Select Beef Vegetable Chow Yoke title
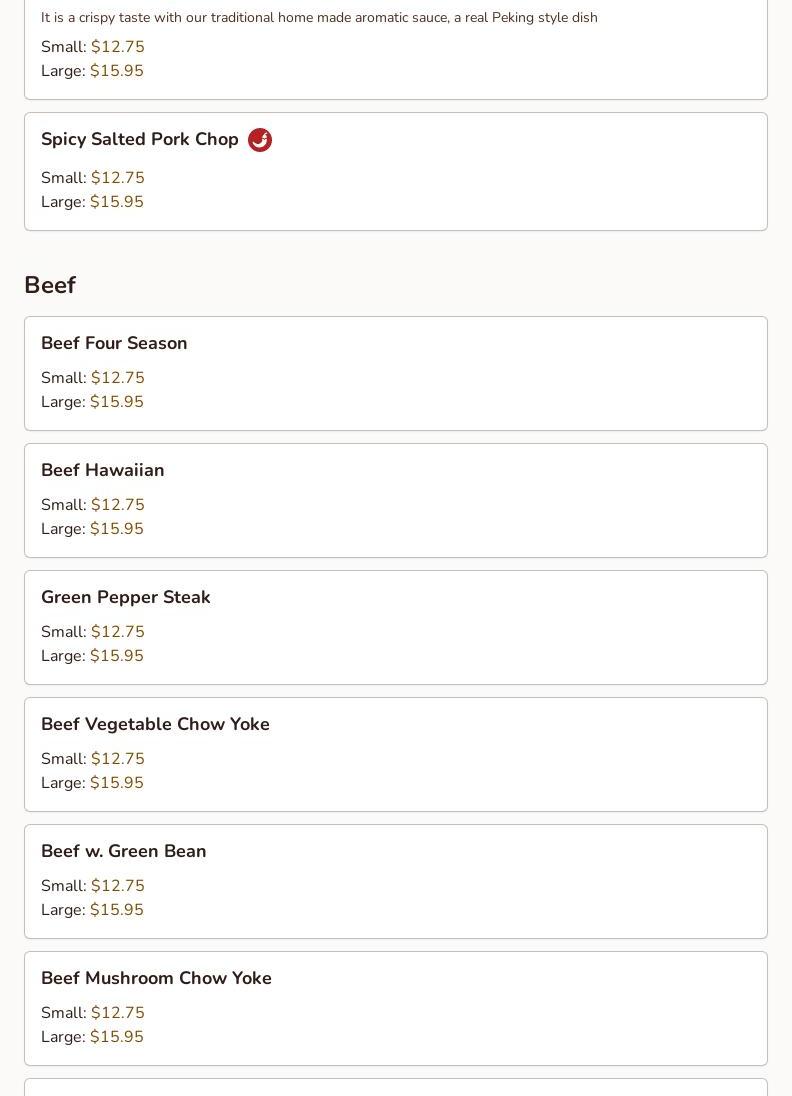Image resolution: width=792 pixels, height=1096 pixels. pyautogui.click(x=155, y=724)
